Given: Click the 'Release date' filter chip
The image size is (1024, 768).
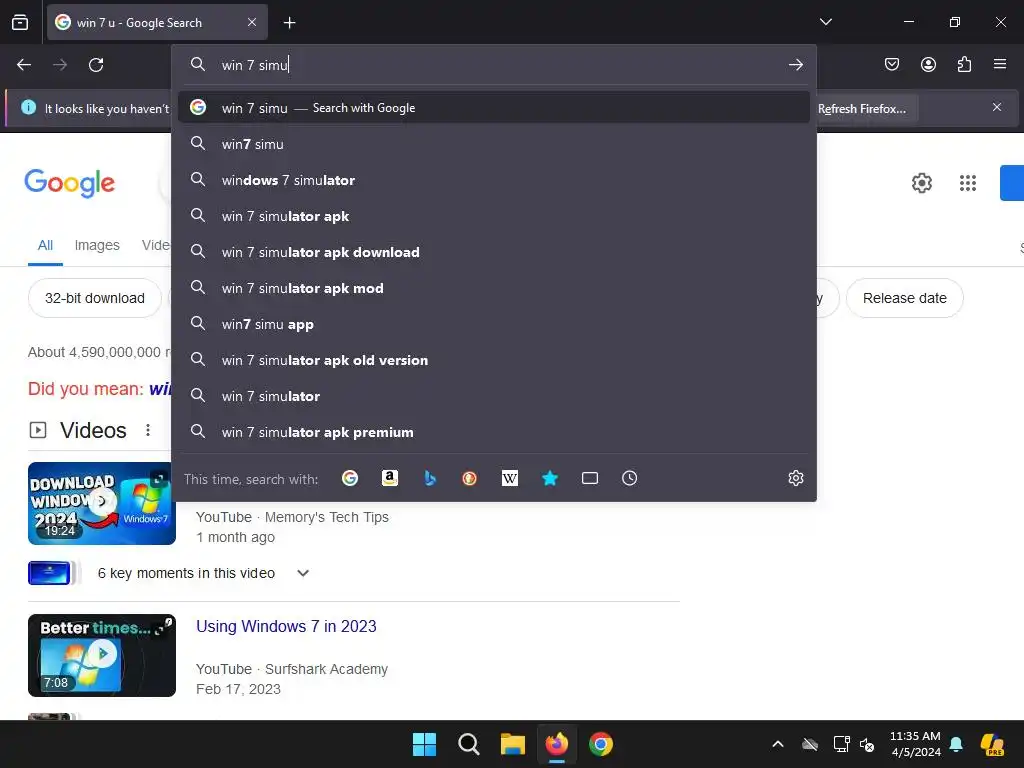Looking at the screenshot, I should [x=904, y=298].
